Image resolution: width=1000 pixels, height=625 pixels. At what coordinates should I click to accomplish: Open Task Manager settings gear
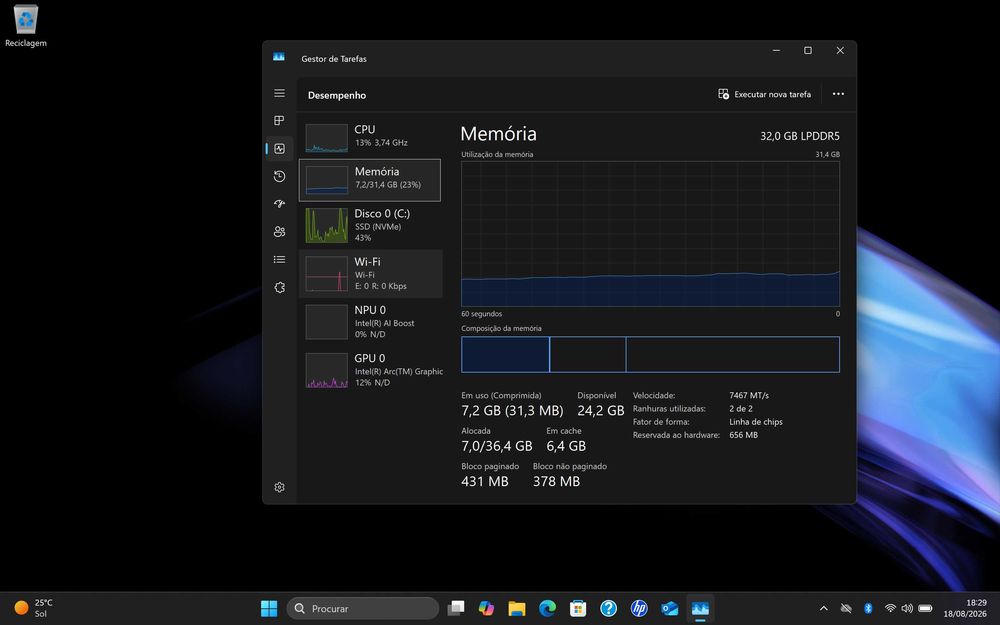[x=279, y=487]
